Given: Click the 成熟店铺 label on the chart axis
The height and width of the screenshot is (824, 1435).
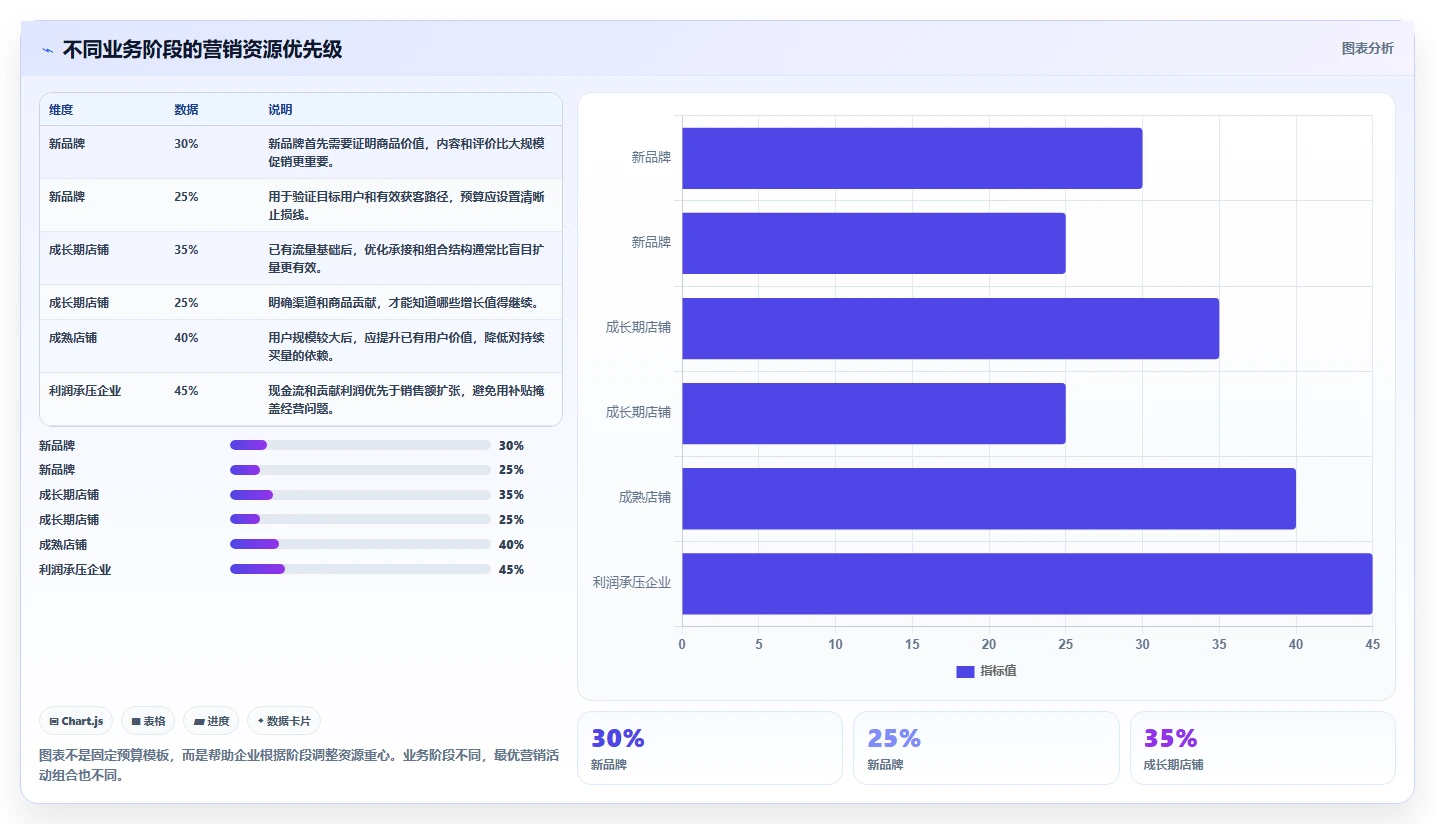Looking at the screenshot, I should (x=644, y=497).
